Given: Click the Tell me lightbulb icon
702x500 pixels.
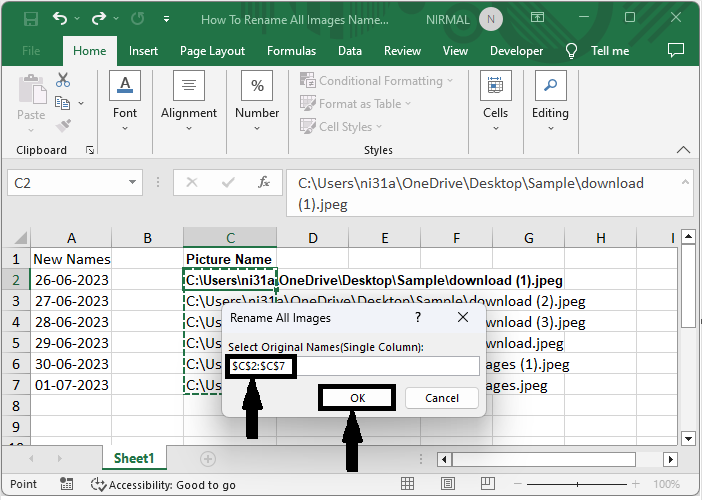Looking at the screenshot, I should [572, 51].
